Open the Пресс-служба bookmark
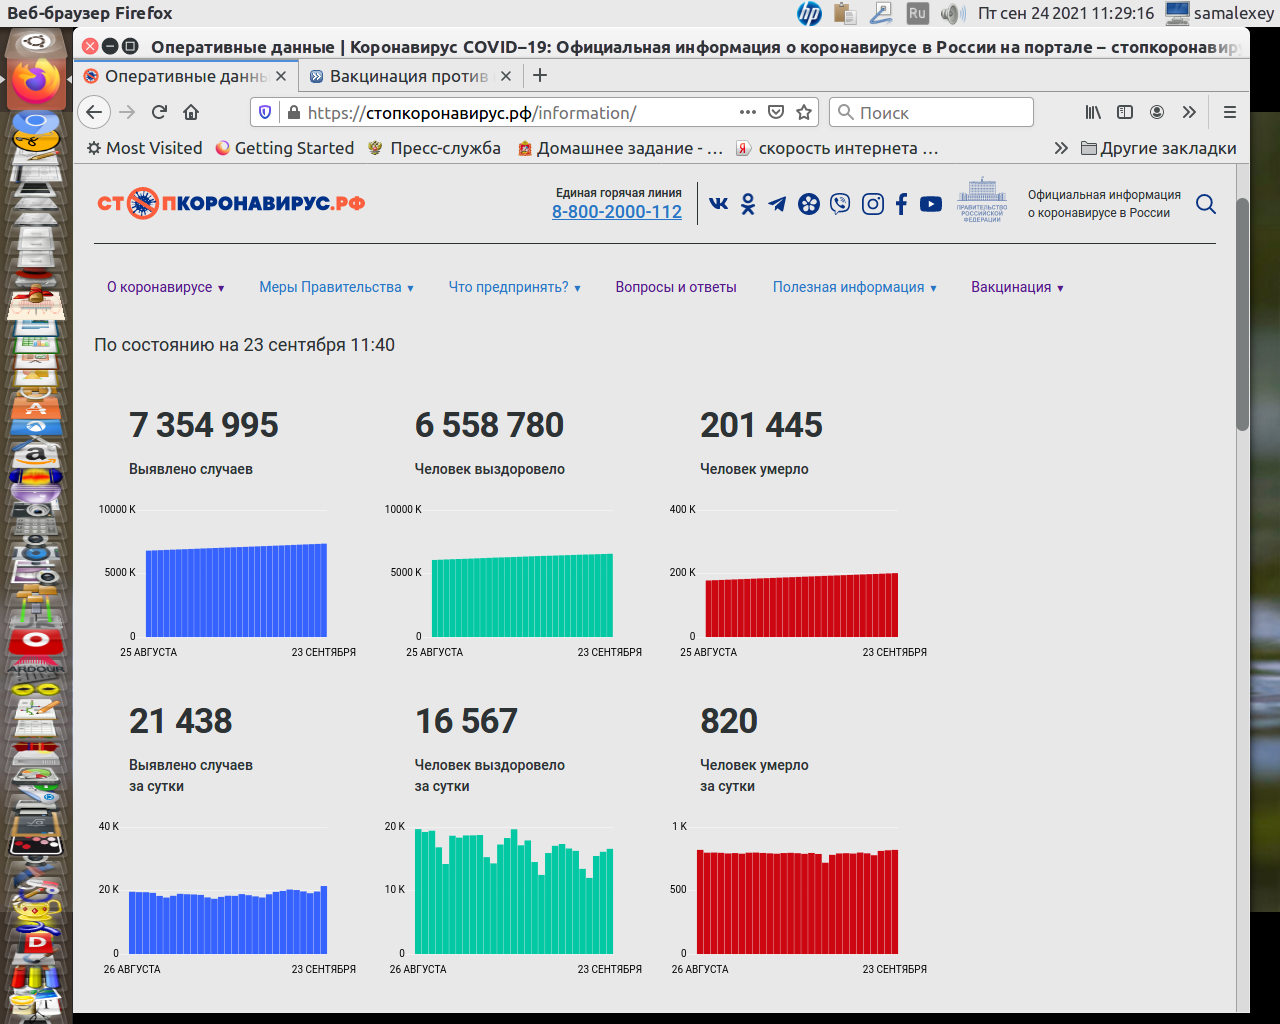 435,148
